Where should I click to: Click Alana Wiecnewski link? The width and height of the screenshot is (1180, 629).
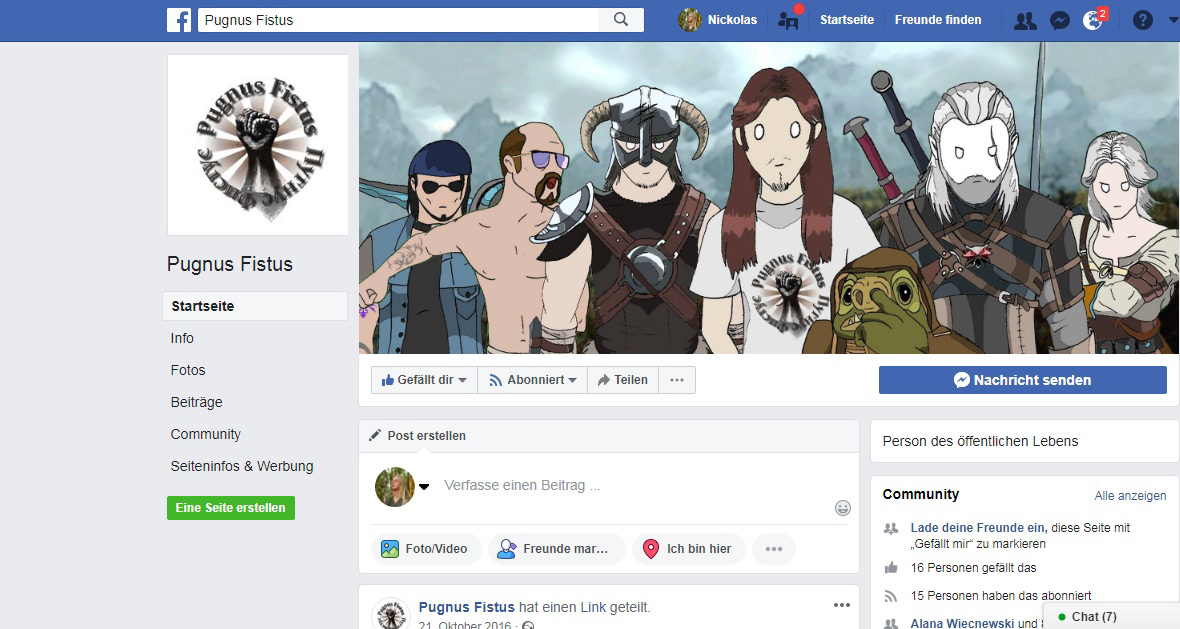[963, 623]
